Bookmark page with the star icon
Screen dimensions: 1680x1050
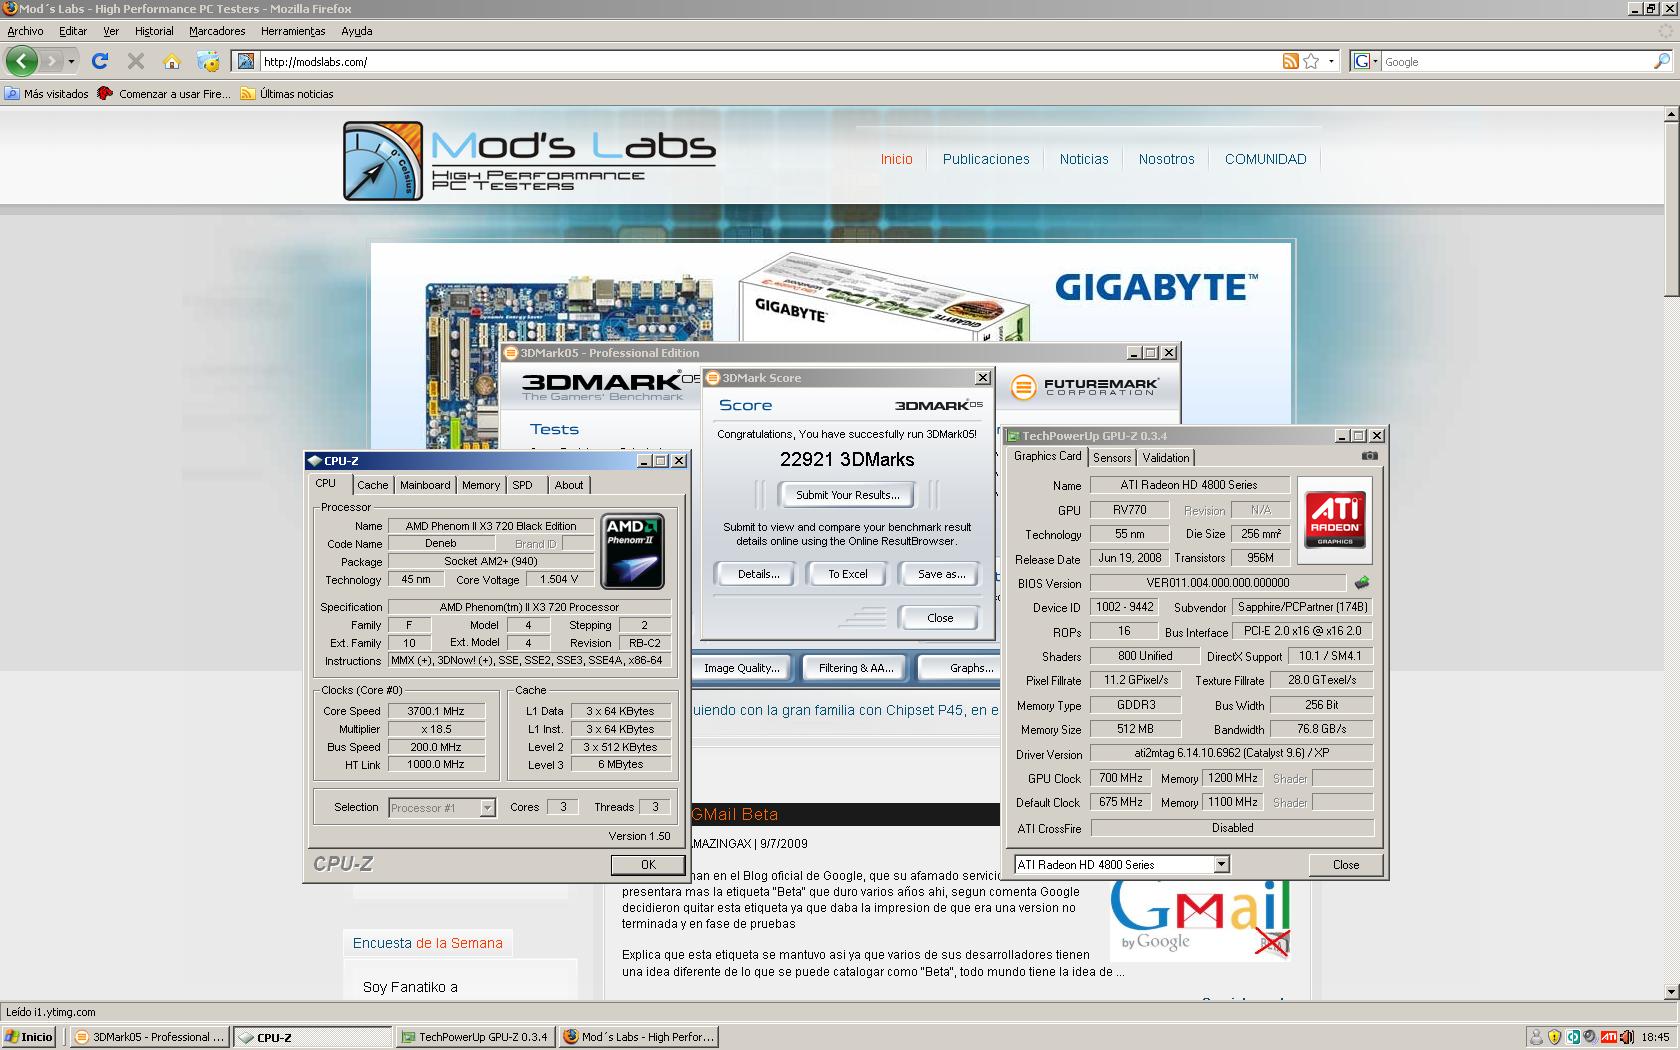coord(1311,61)
